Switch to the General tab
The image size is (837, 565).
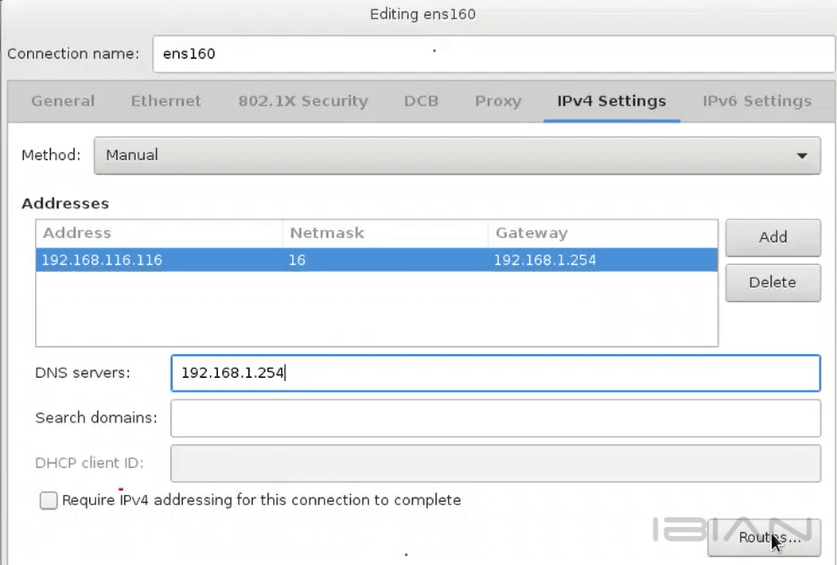(63, 101)
